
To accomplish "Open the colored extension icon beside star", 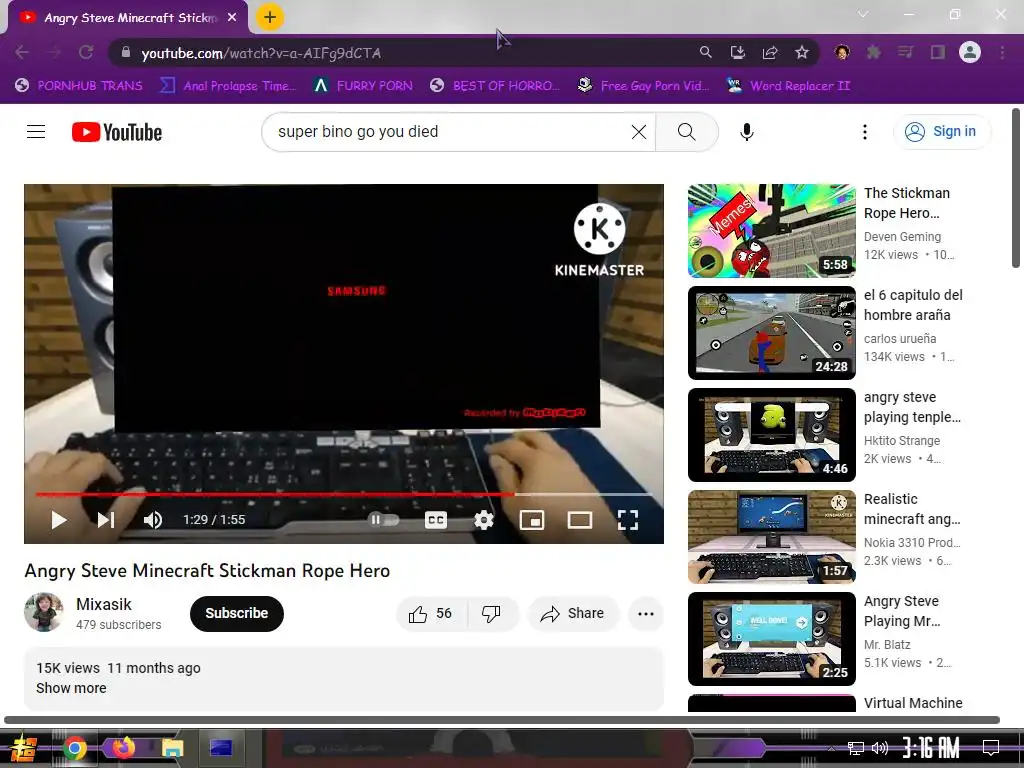I will [842, 52].
